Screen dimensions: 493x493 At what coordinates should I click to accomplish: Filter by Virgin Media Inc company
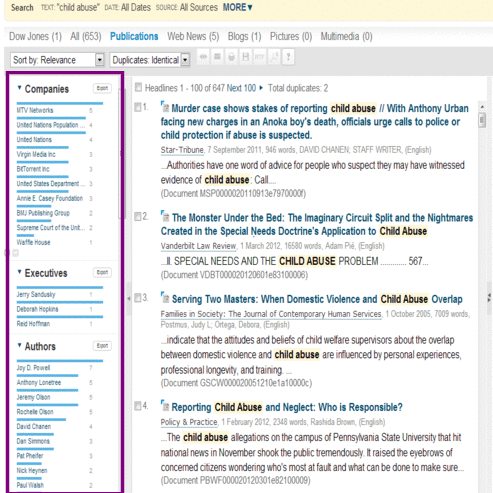click(x=36, y=154)
